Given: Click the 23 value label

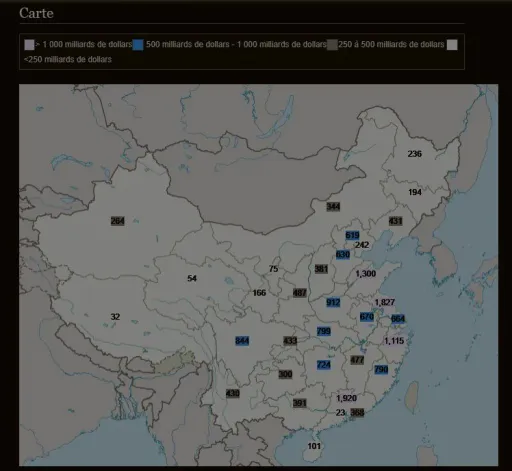Looking at the screenshot, I should pos(340,413).
